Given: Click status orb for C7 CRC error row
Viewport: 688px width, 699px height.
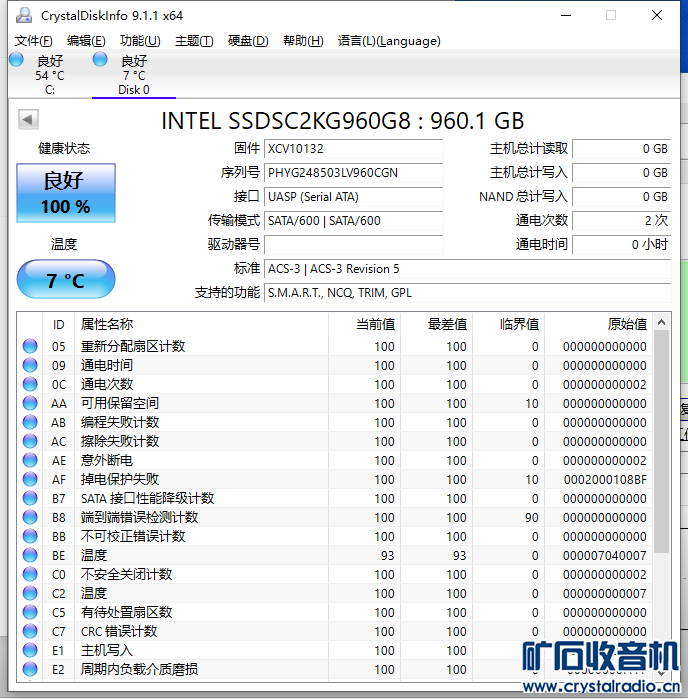Looking at the screenshot, I should [30, 632].
